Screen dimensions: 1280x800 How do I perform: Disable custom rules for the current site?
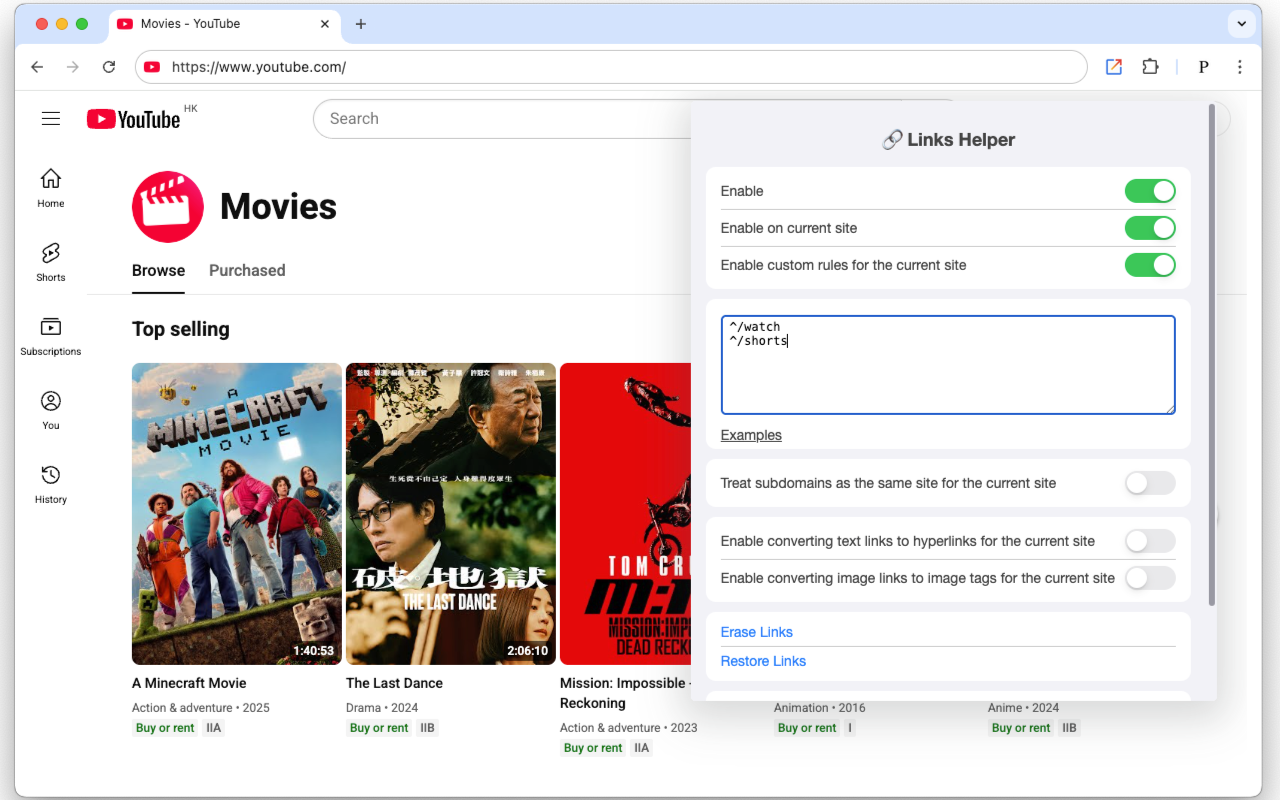pyautogui.click(x=1150, y=265)
